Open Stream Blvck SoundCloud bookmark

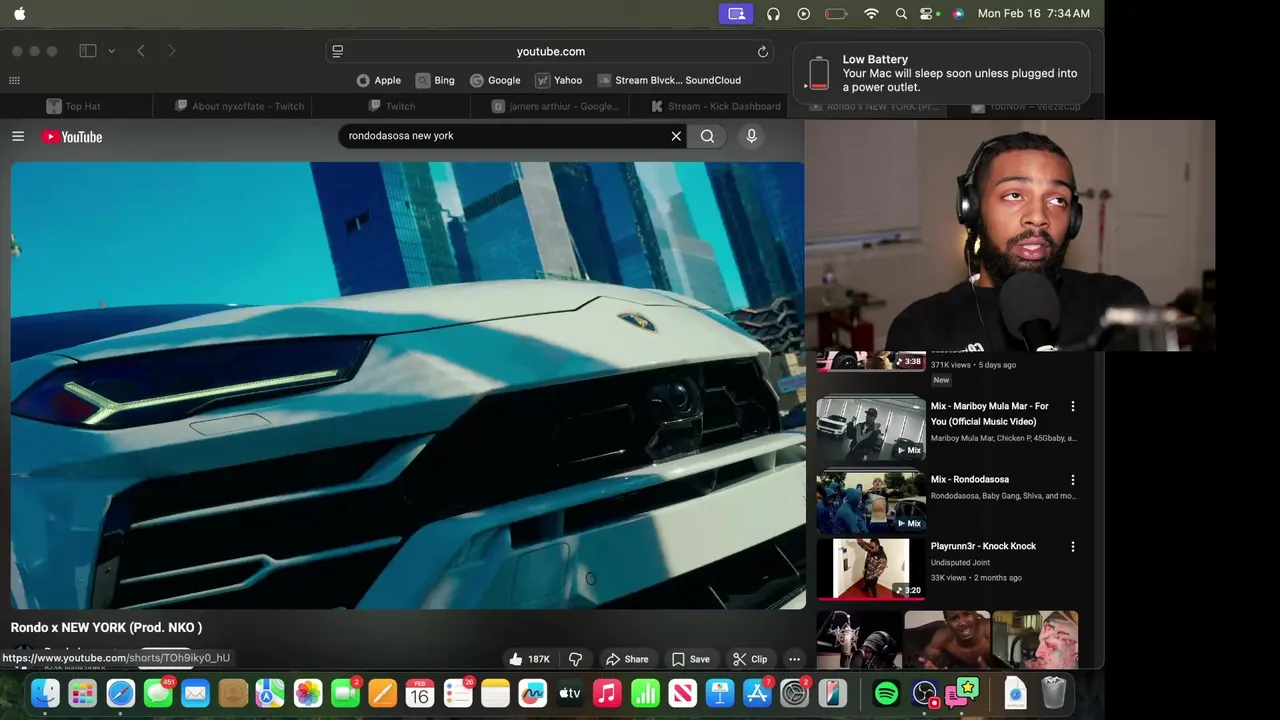pos(669,80)
